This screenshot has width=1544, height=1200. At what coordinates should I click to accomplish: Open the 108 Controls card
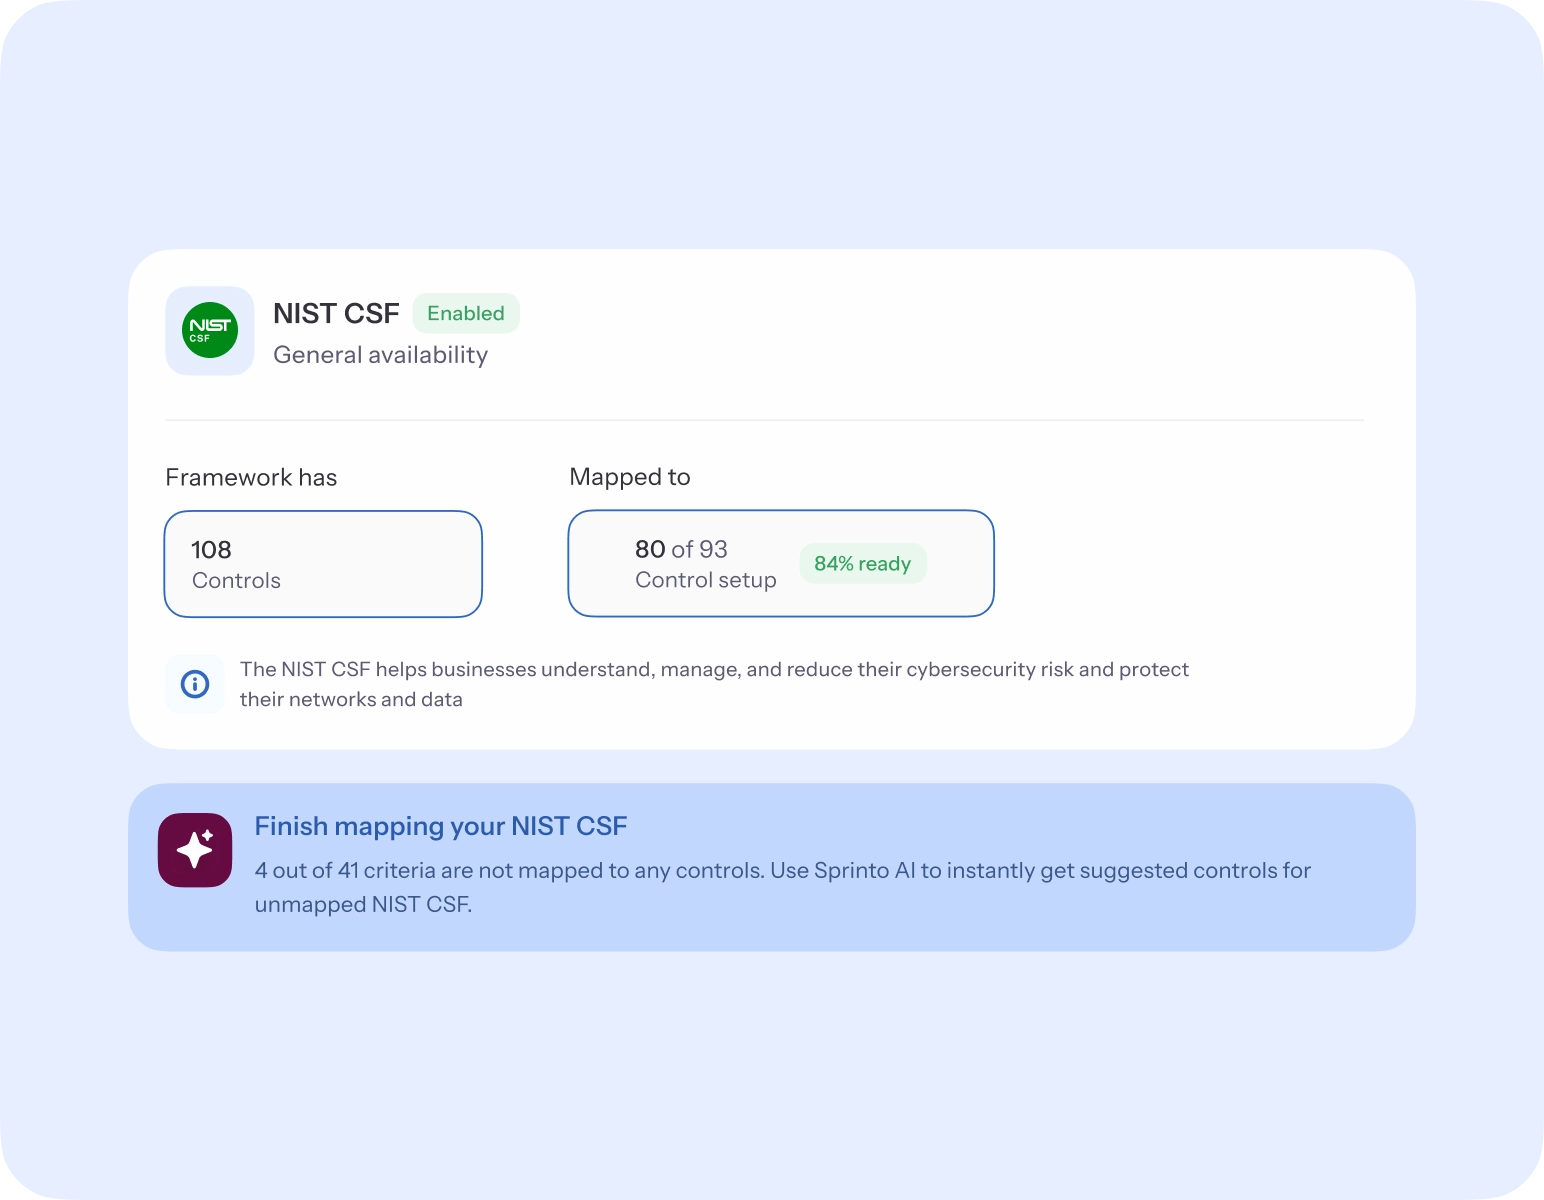point(323,564)
